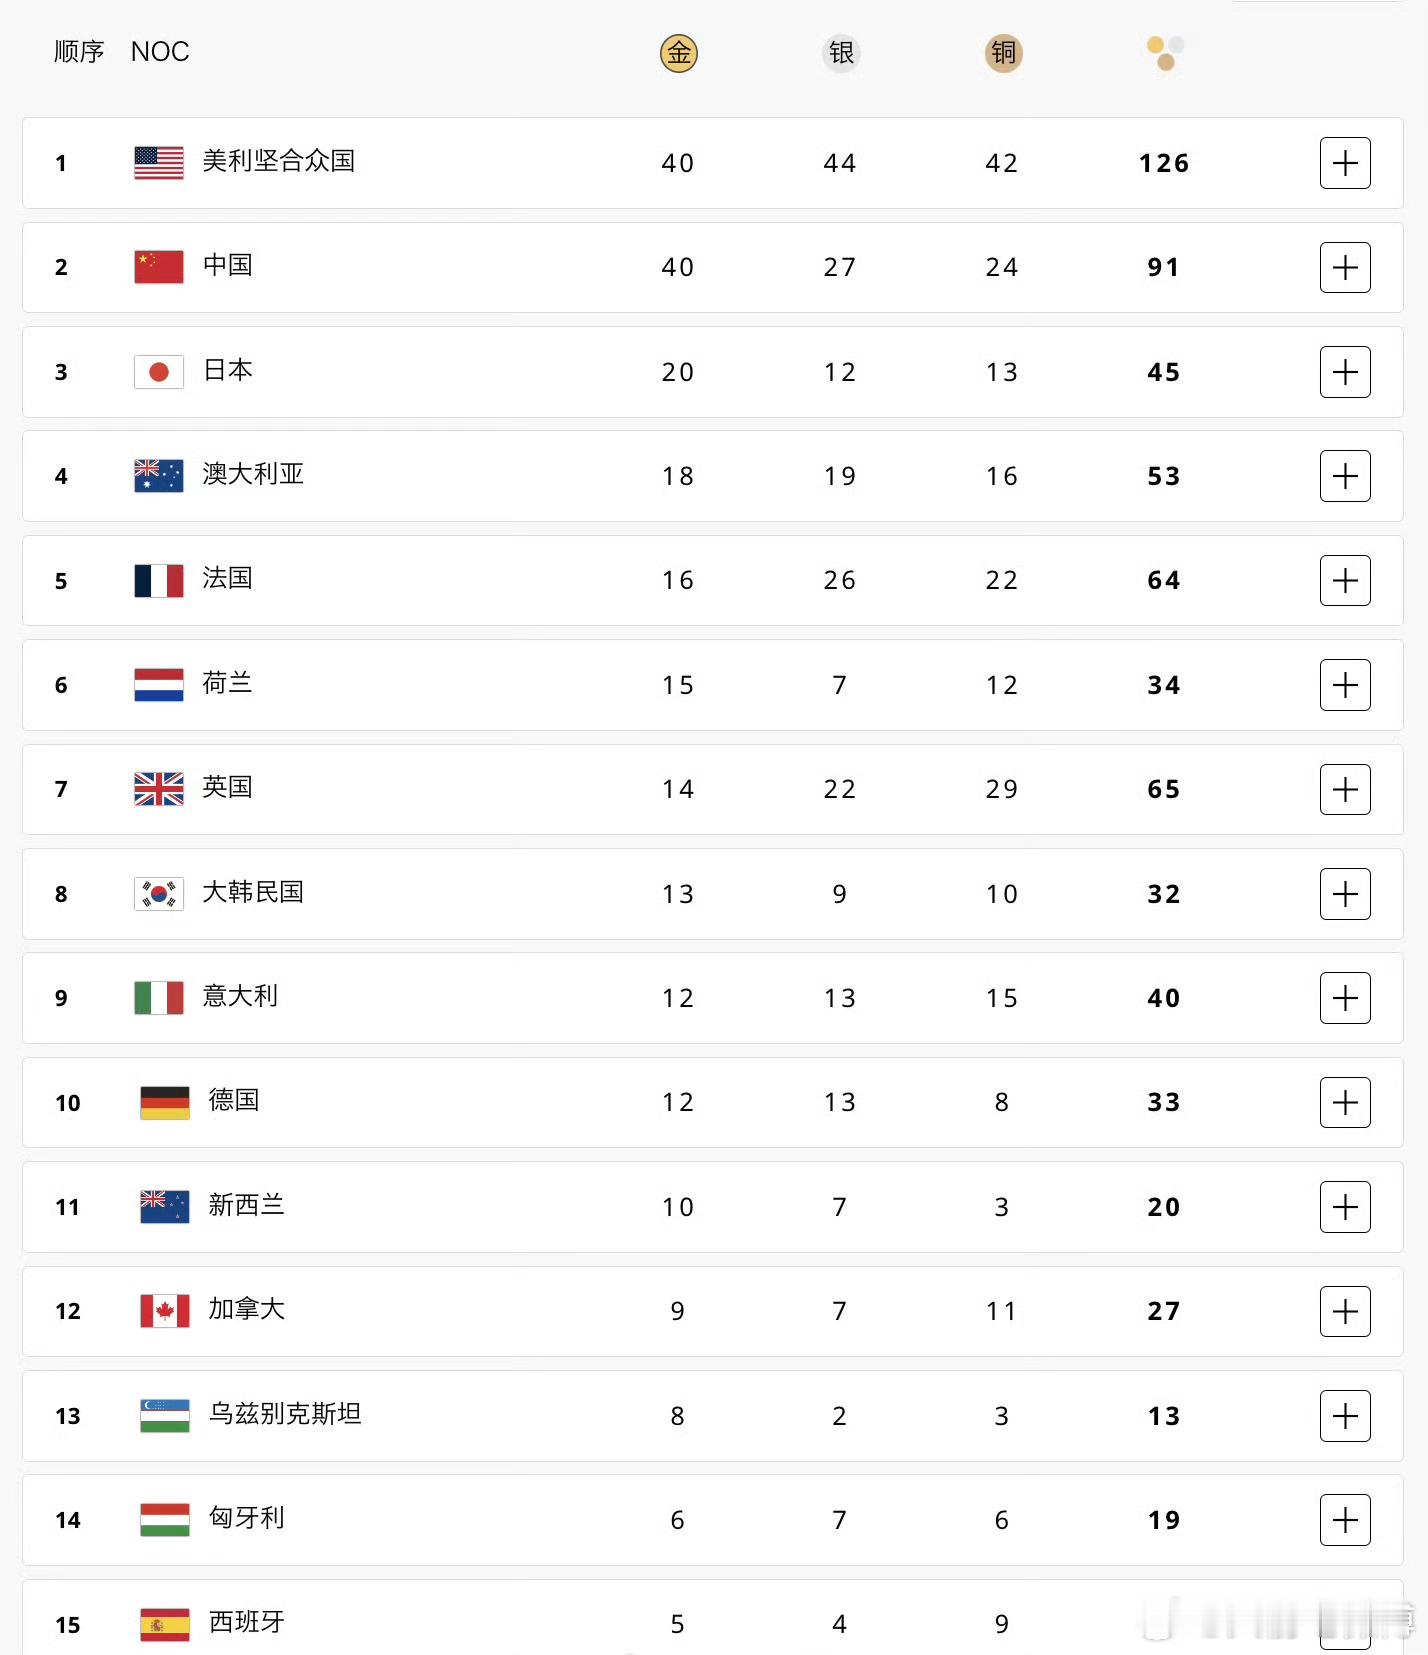
Task: Open the 乌兹别克斯坦 country name link
Action: pyautogui.click(x=285, y=1414)
